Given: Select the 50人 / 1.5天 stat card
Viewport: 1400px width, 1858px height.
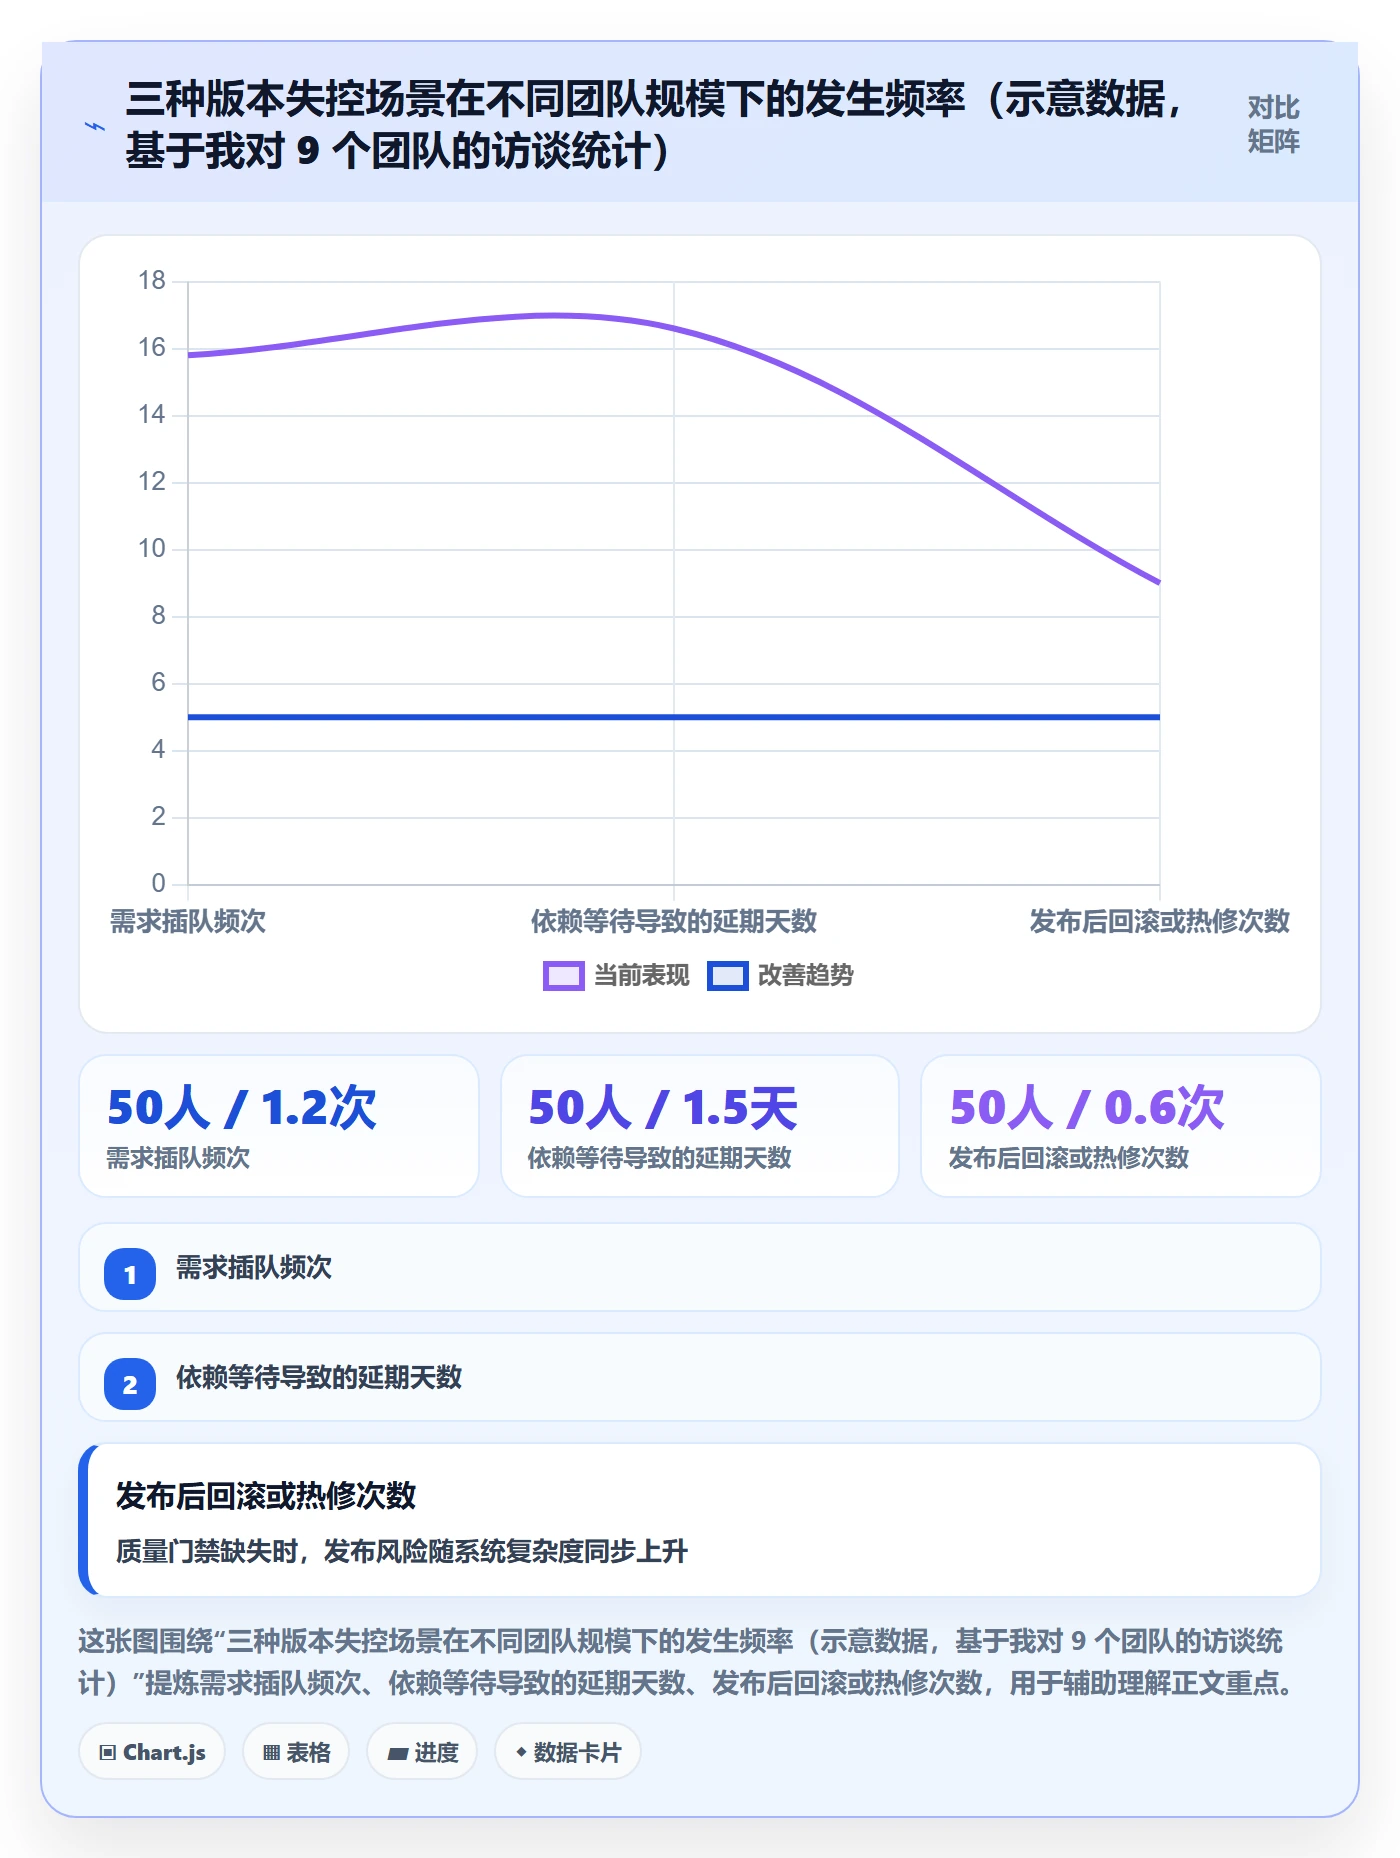Looking at the screenshot, I should pos(700,1126).
